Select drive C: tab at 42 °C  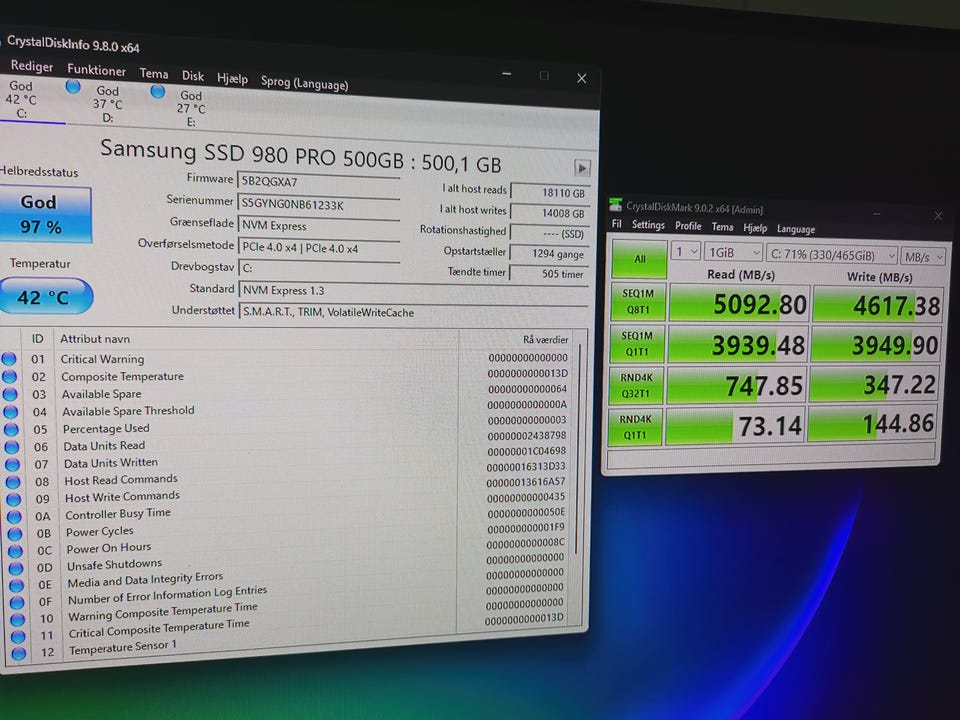click(21, 99)
